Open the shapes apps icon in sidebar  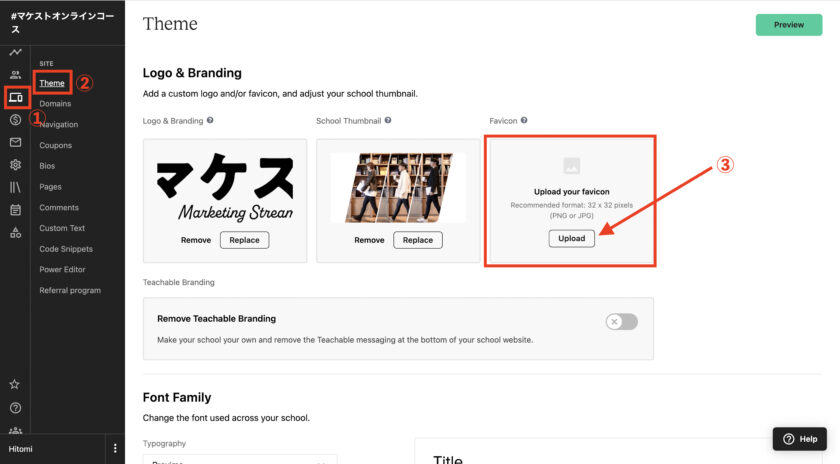16,233
